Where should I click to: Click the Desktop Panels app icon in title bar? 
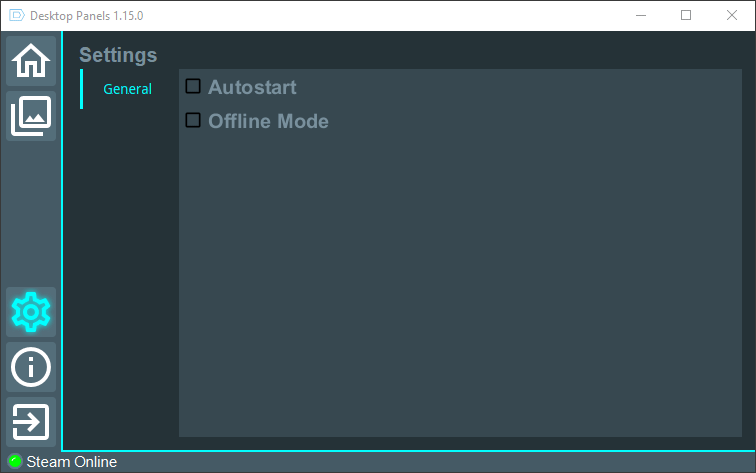coord(17,15)
